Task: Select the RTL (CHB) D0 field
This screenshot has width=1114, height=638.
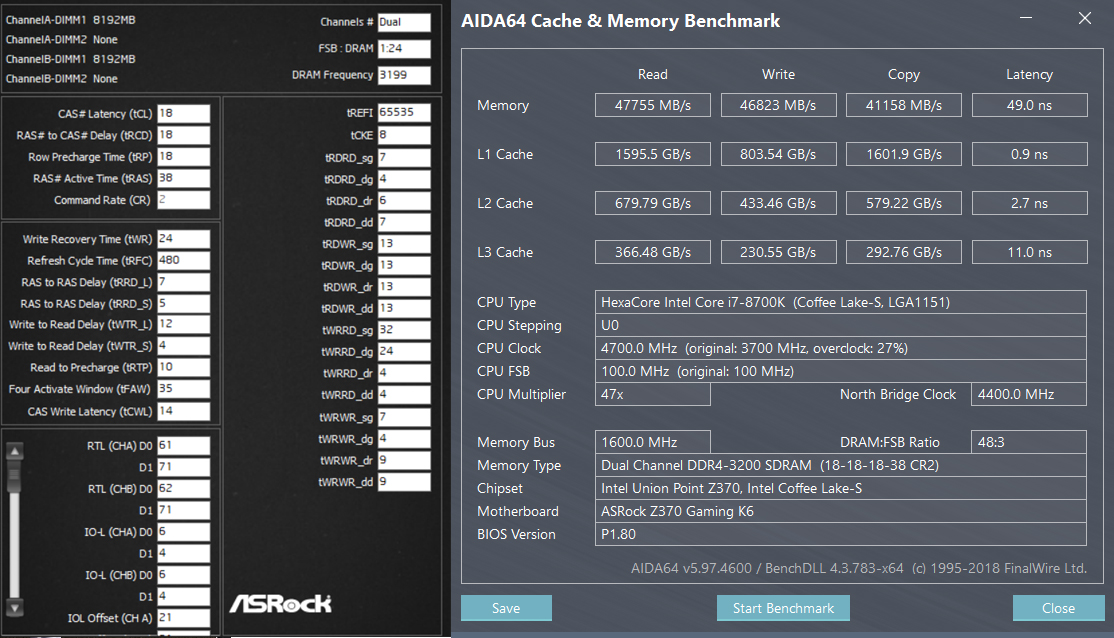Action: tap(183, 489)
